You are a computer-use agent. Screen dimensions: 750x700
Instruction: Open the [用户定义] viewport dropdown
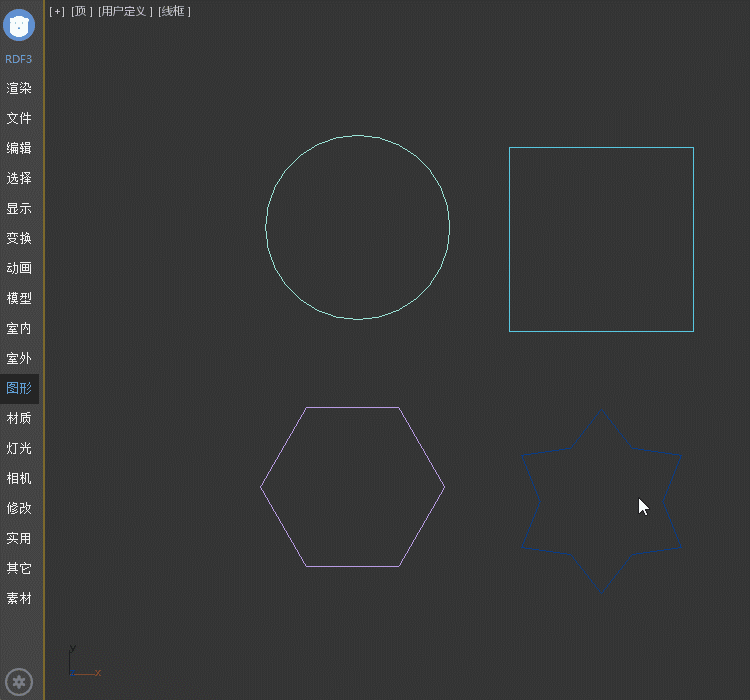pos(125,11)
